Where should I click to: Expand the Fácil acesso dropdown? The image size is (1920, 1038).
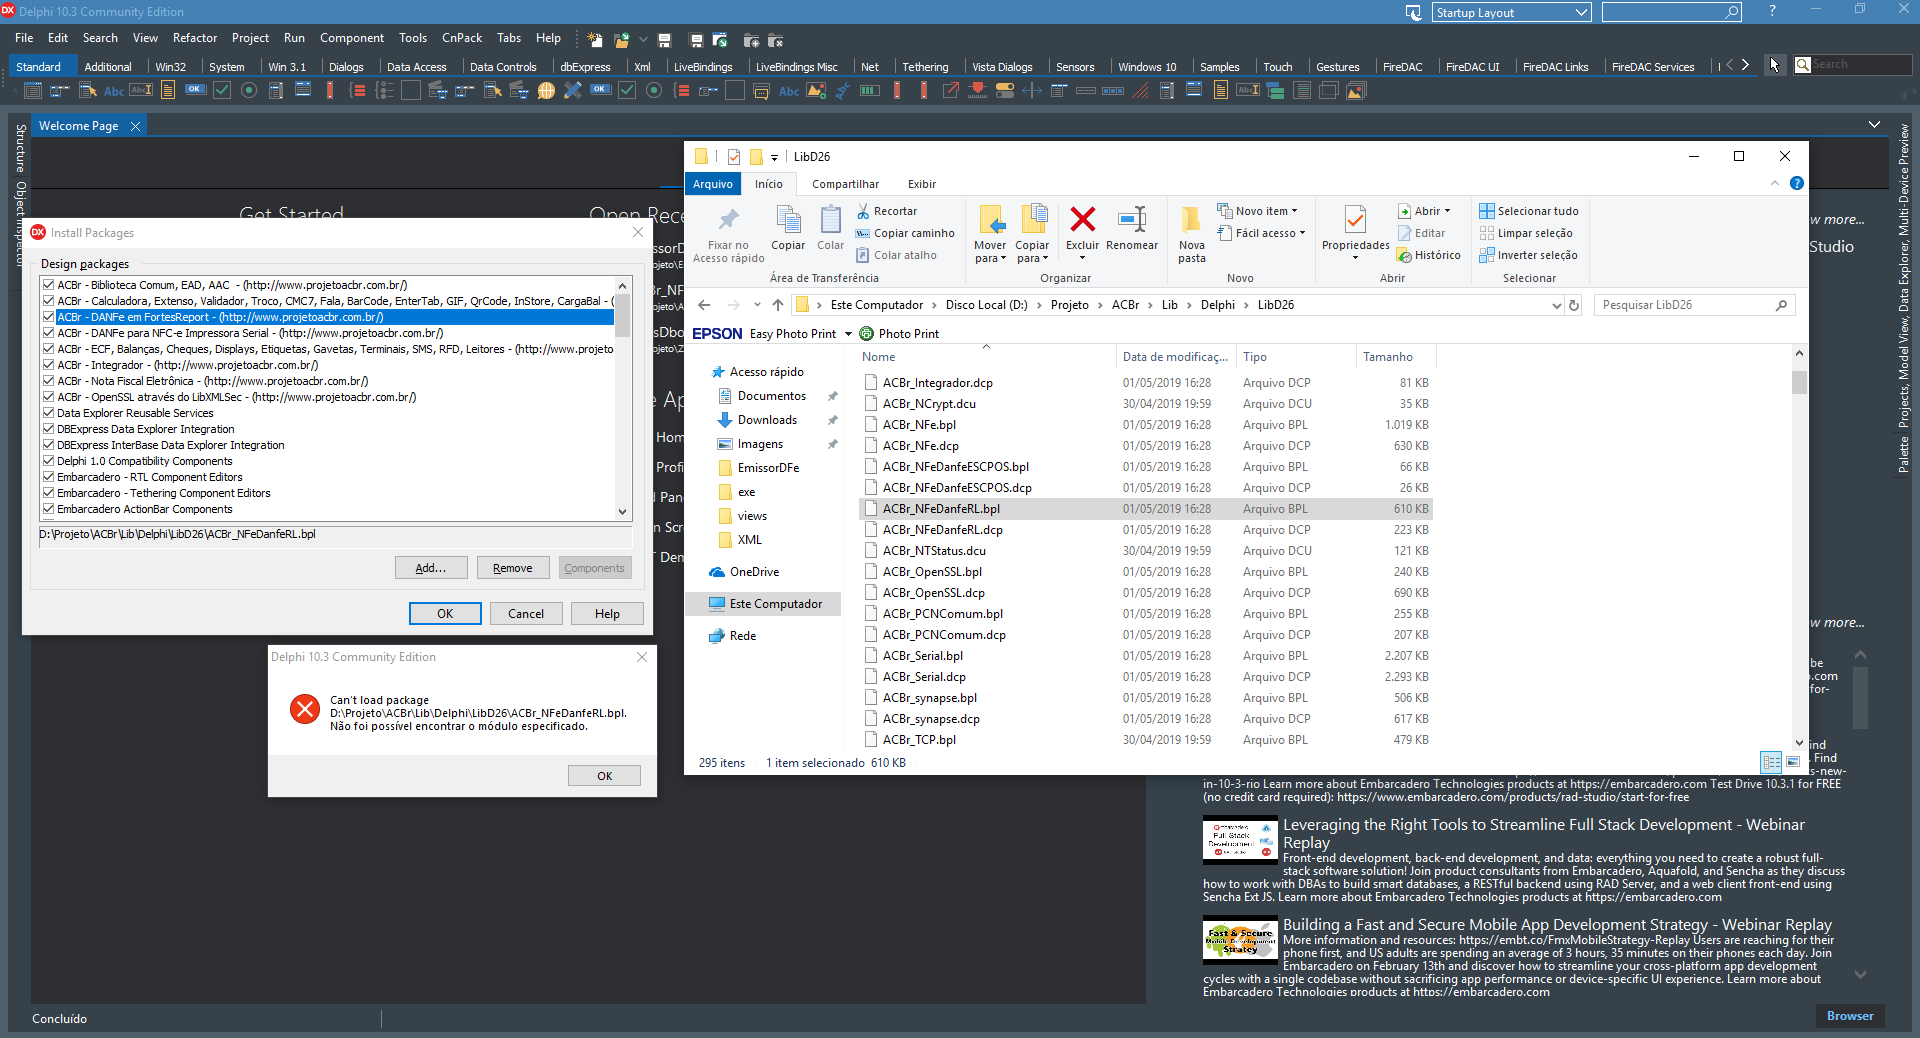(x=1302, y=233)
